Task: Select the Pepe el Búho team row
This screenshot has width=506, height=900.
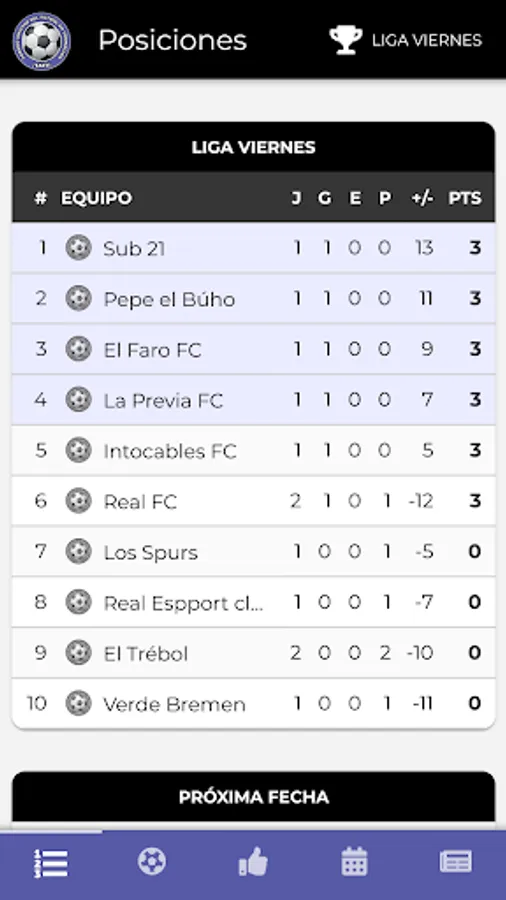Action: (254, 298)
